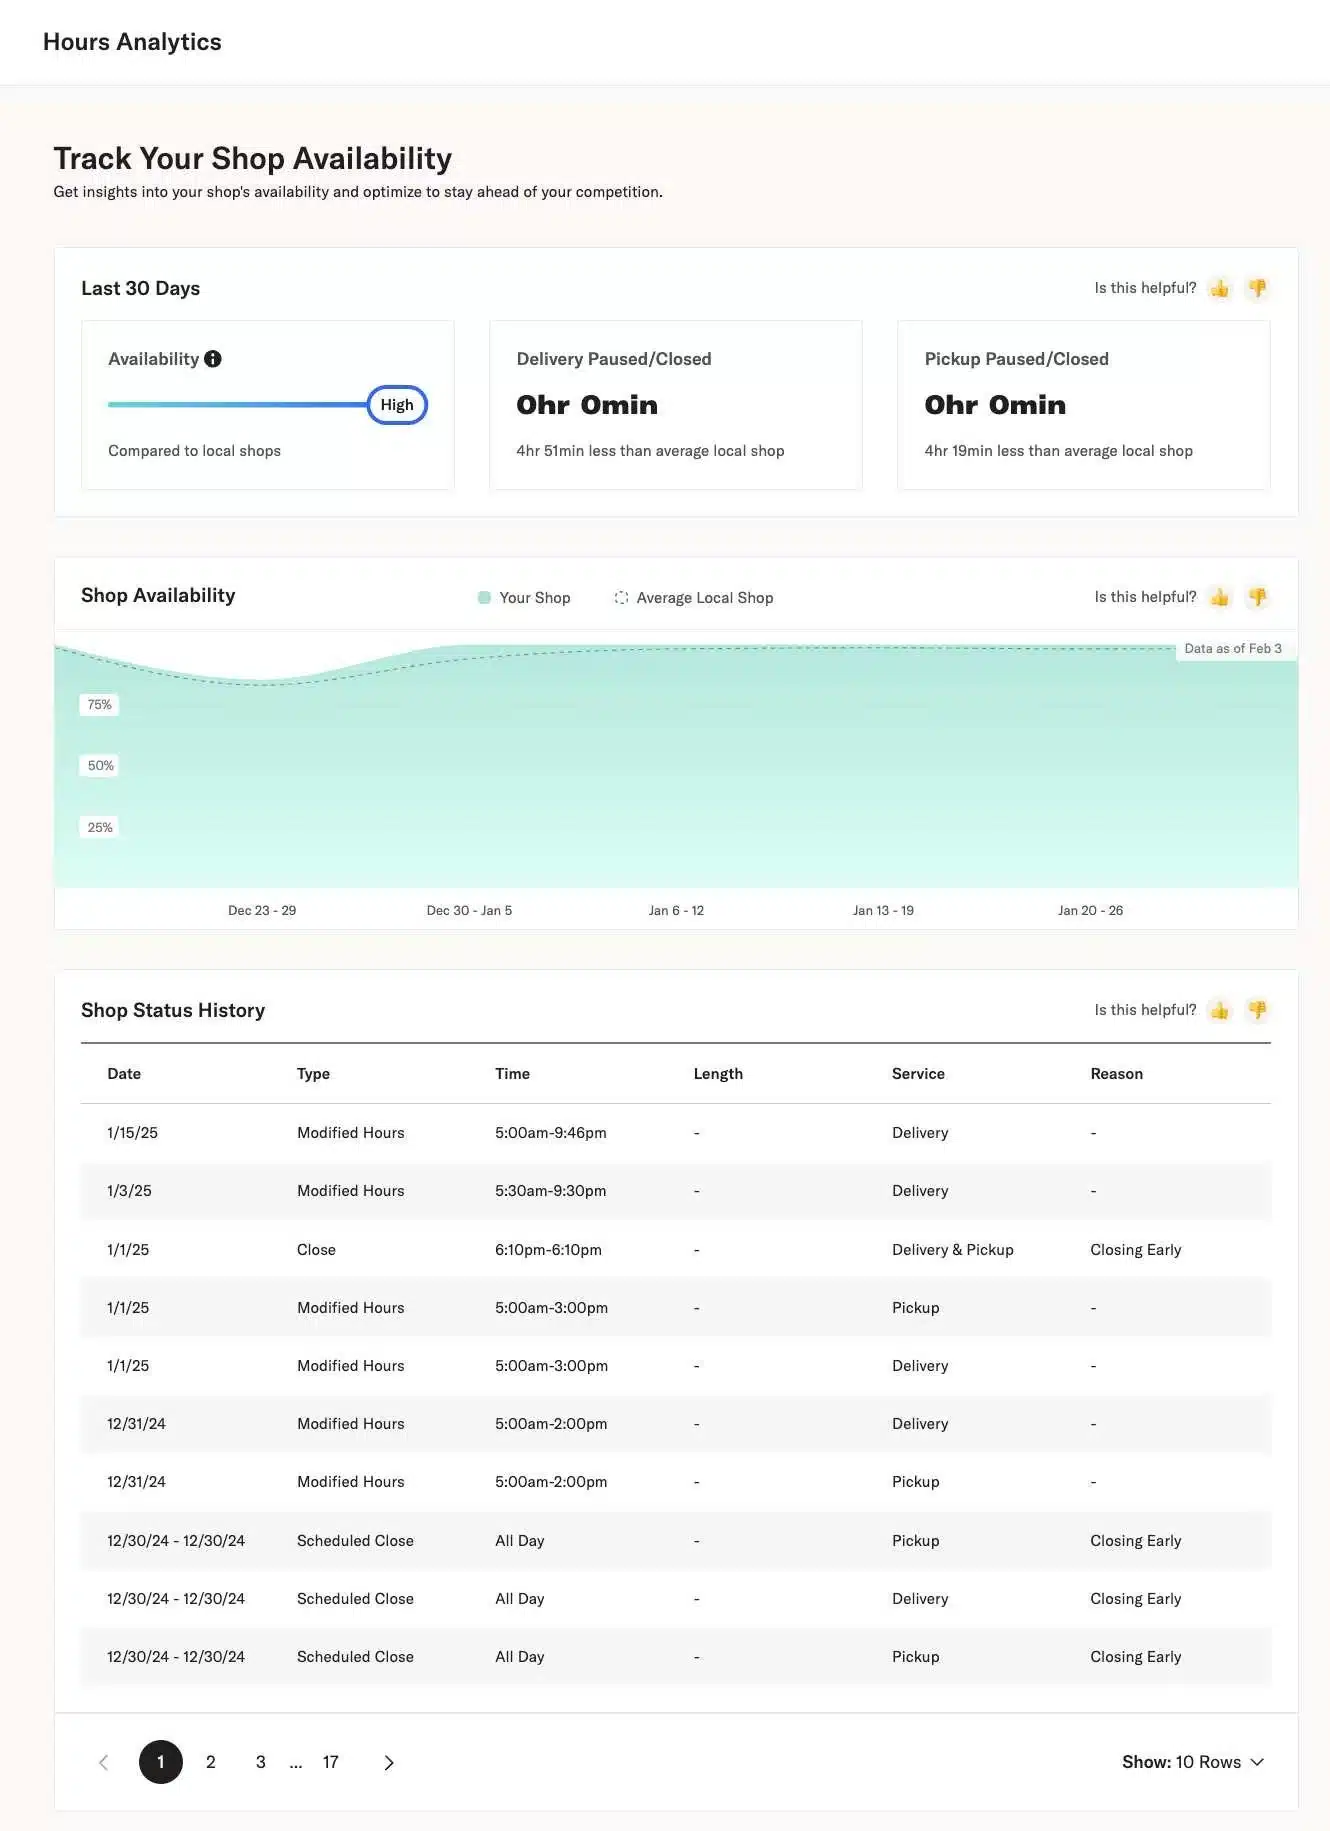Click the Jan 20 - 26 chart label

point(1090,911)
